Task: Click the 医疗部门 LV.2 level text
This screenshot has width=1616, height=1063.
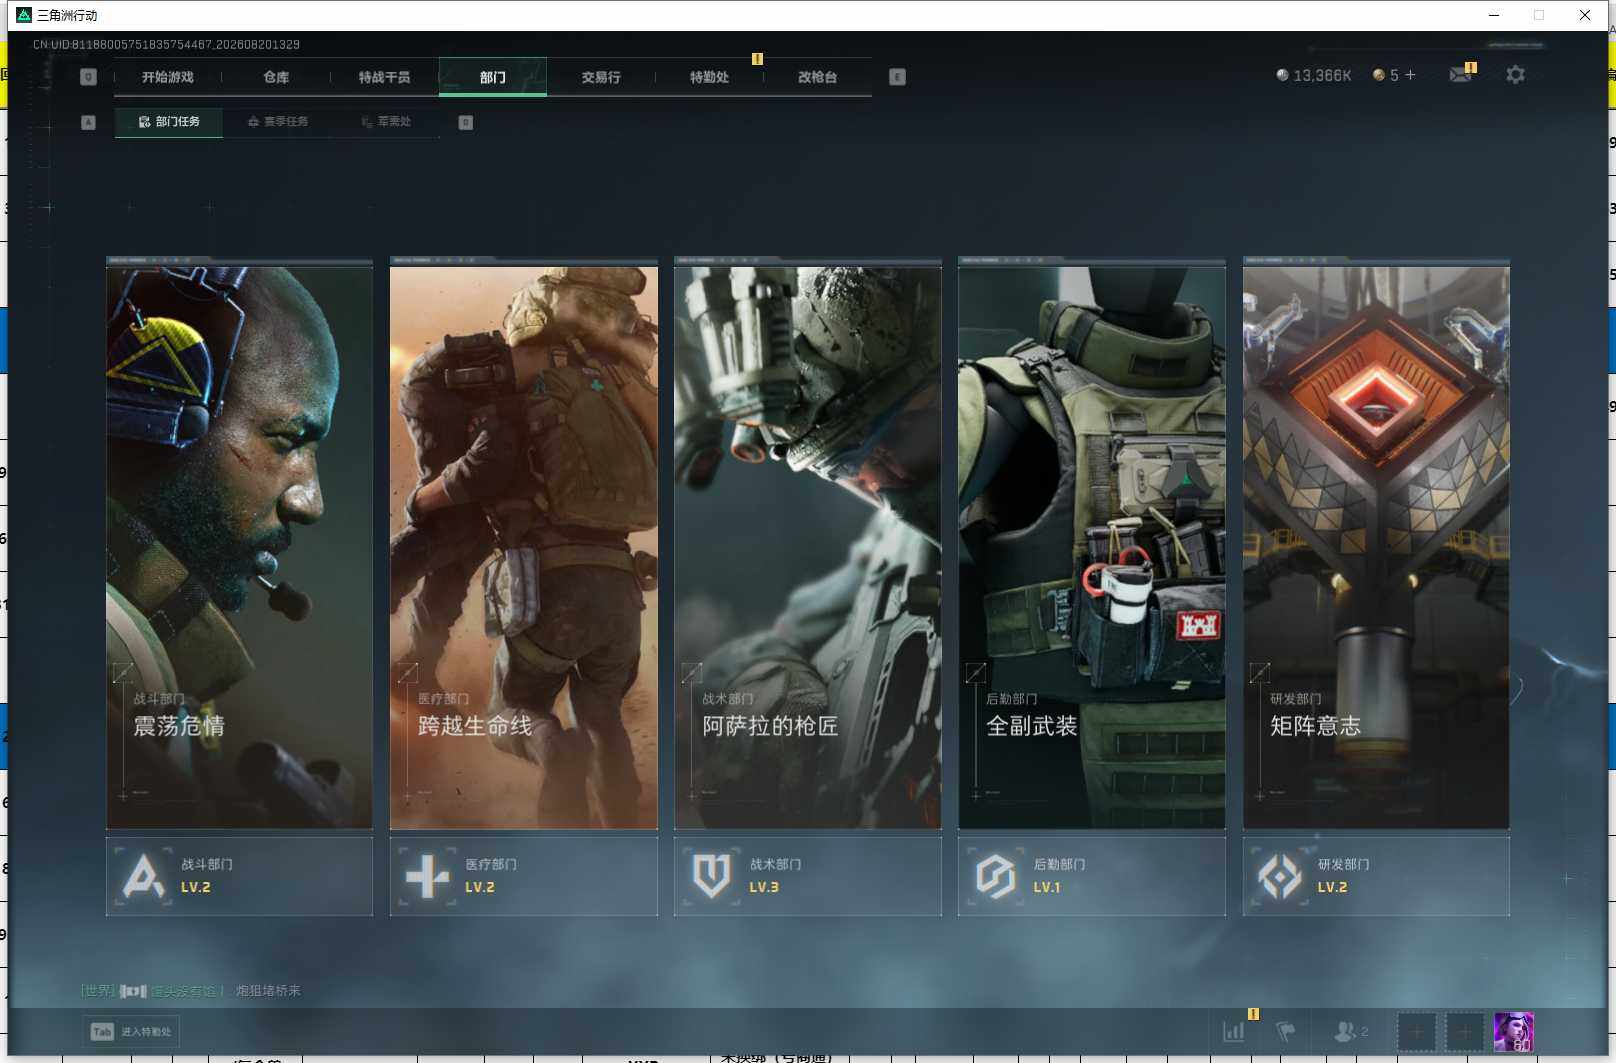Action: [480, 887]
